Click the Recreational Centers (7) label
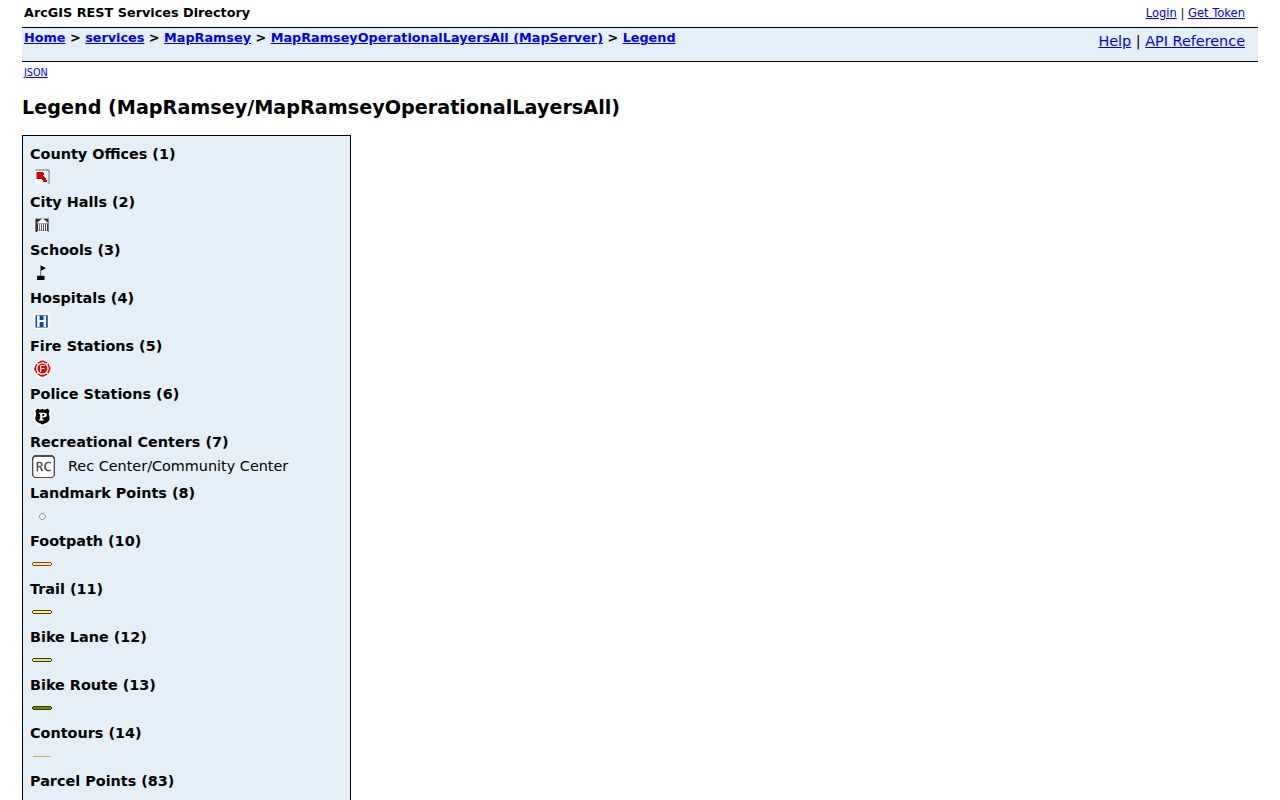The image size is (1280, 800). tap(130, 442)
